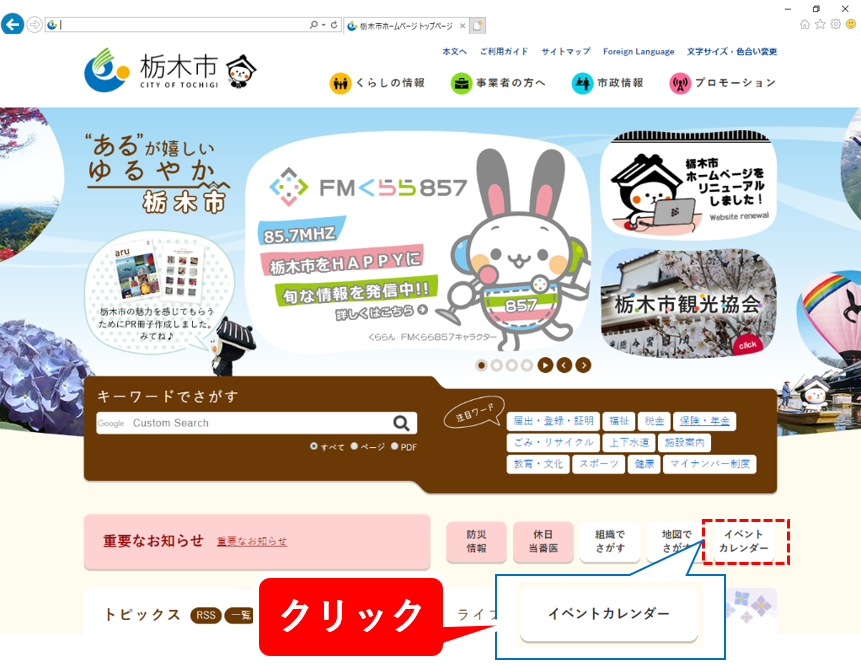Click the refresh icon in address bar
Viewport: 861px width, 669px height.
tap(334, 25)
